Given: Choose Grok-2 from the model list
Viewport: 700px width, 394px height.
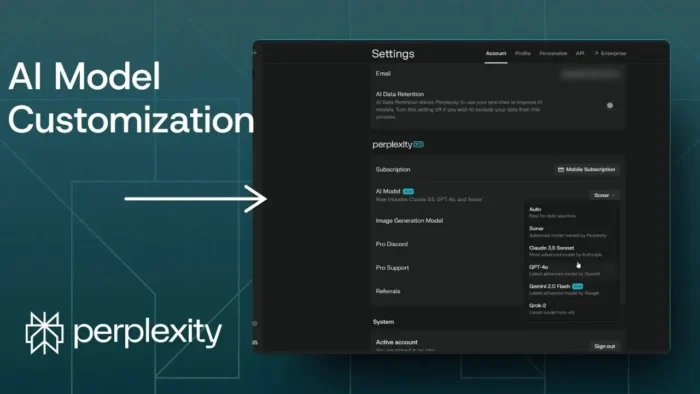Looking at the screenshot, I should tap(571, 308).
